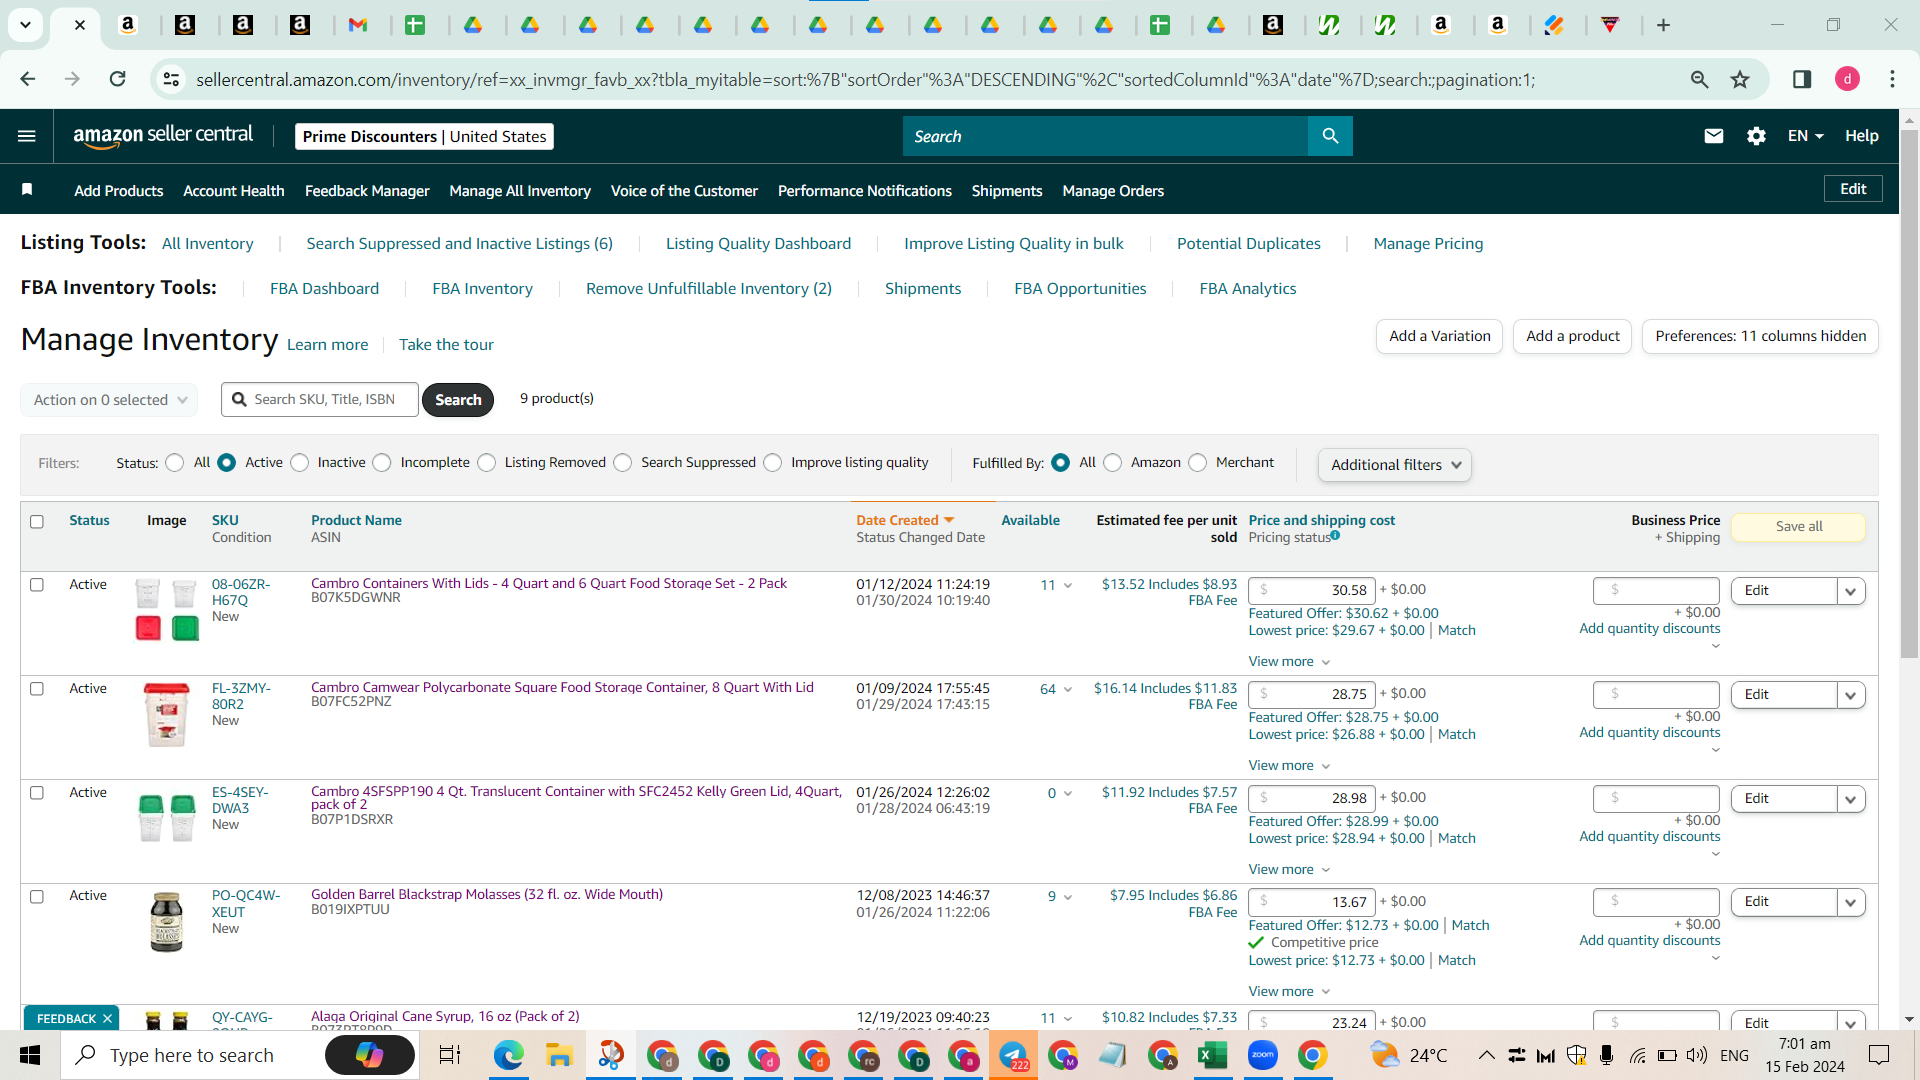Edit price field showing 30.58

1312,590
